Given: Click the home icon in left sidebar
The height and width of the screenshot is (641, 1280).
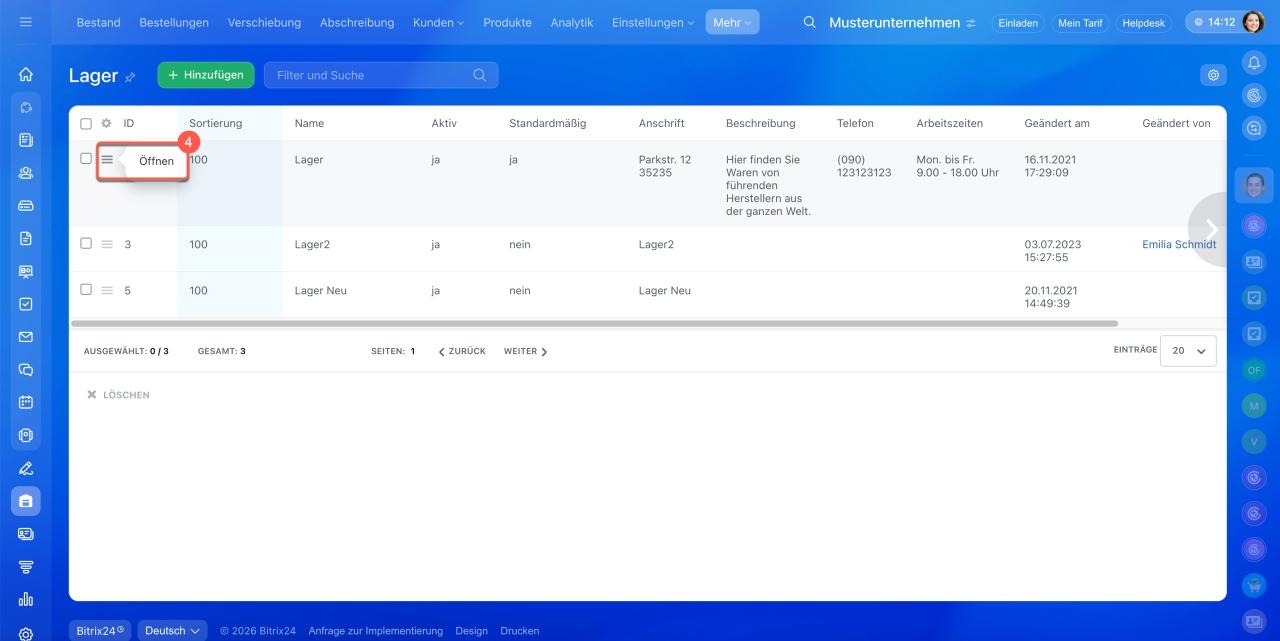Looking at the screenshot, I should pos(26,74).
